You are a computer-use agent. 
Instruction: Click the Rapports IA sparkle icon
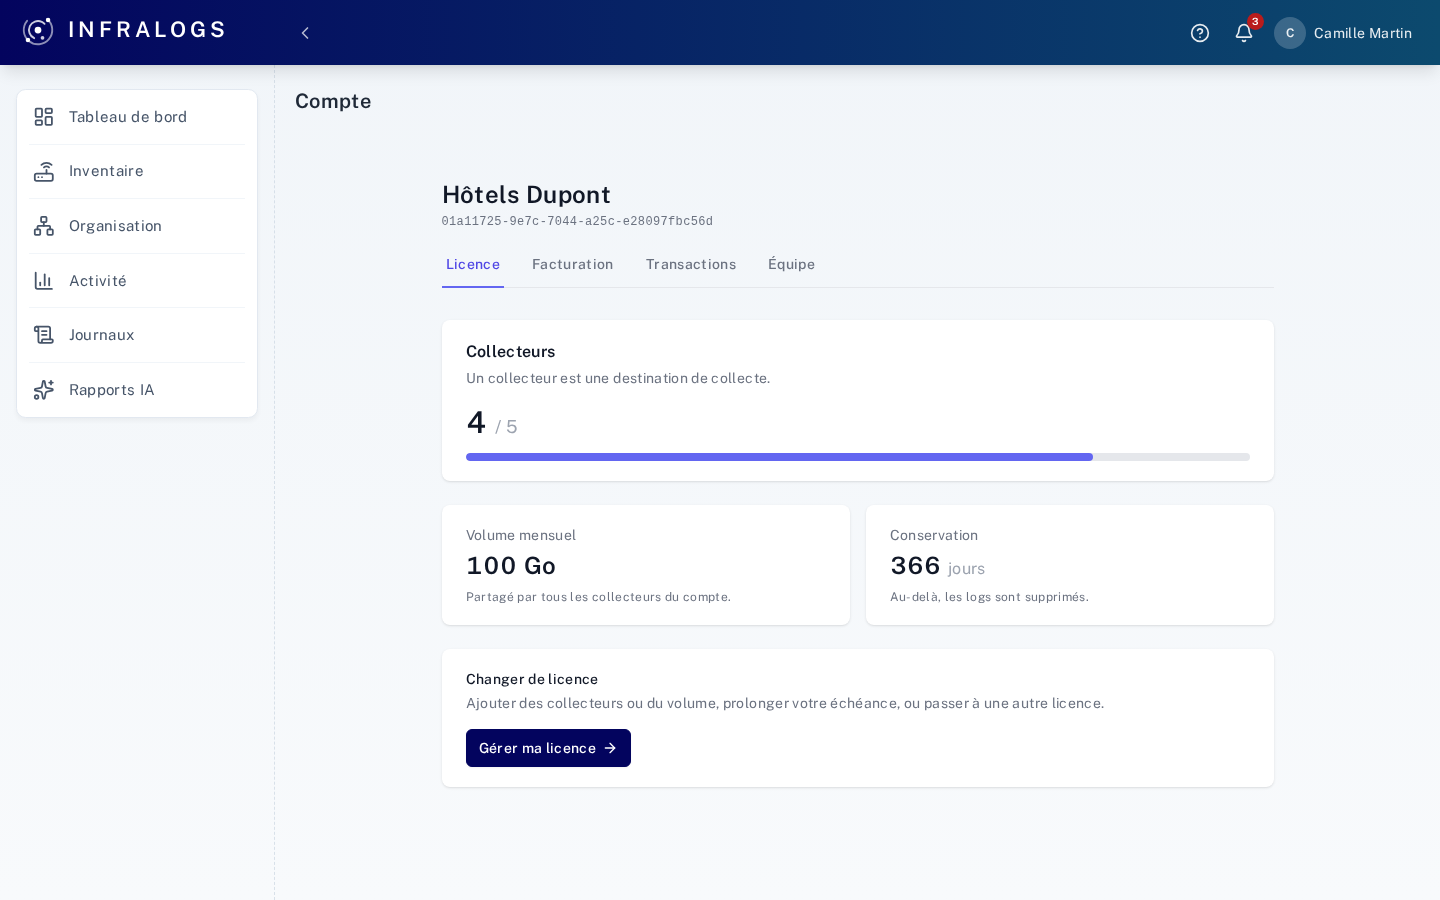(44, 390)
